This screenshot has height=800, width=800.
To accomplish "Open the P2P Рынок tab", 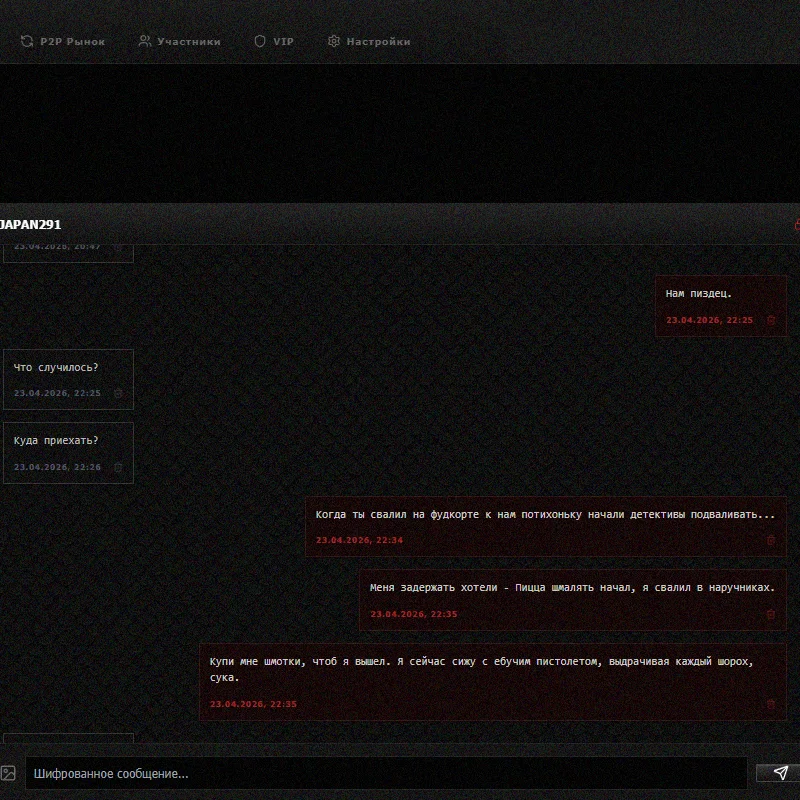I will point(72,42).
